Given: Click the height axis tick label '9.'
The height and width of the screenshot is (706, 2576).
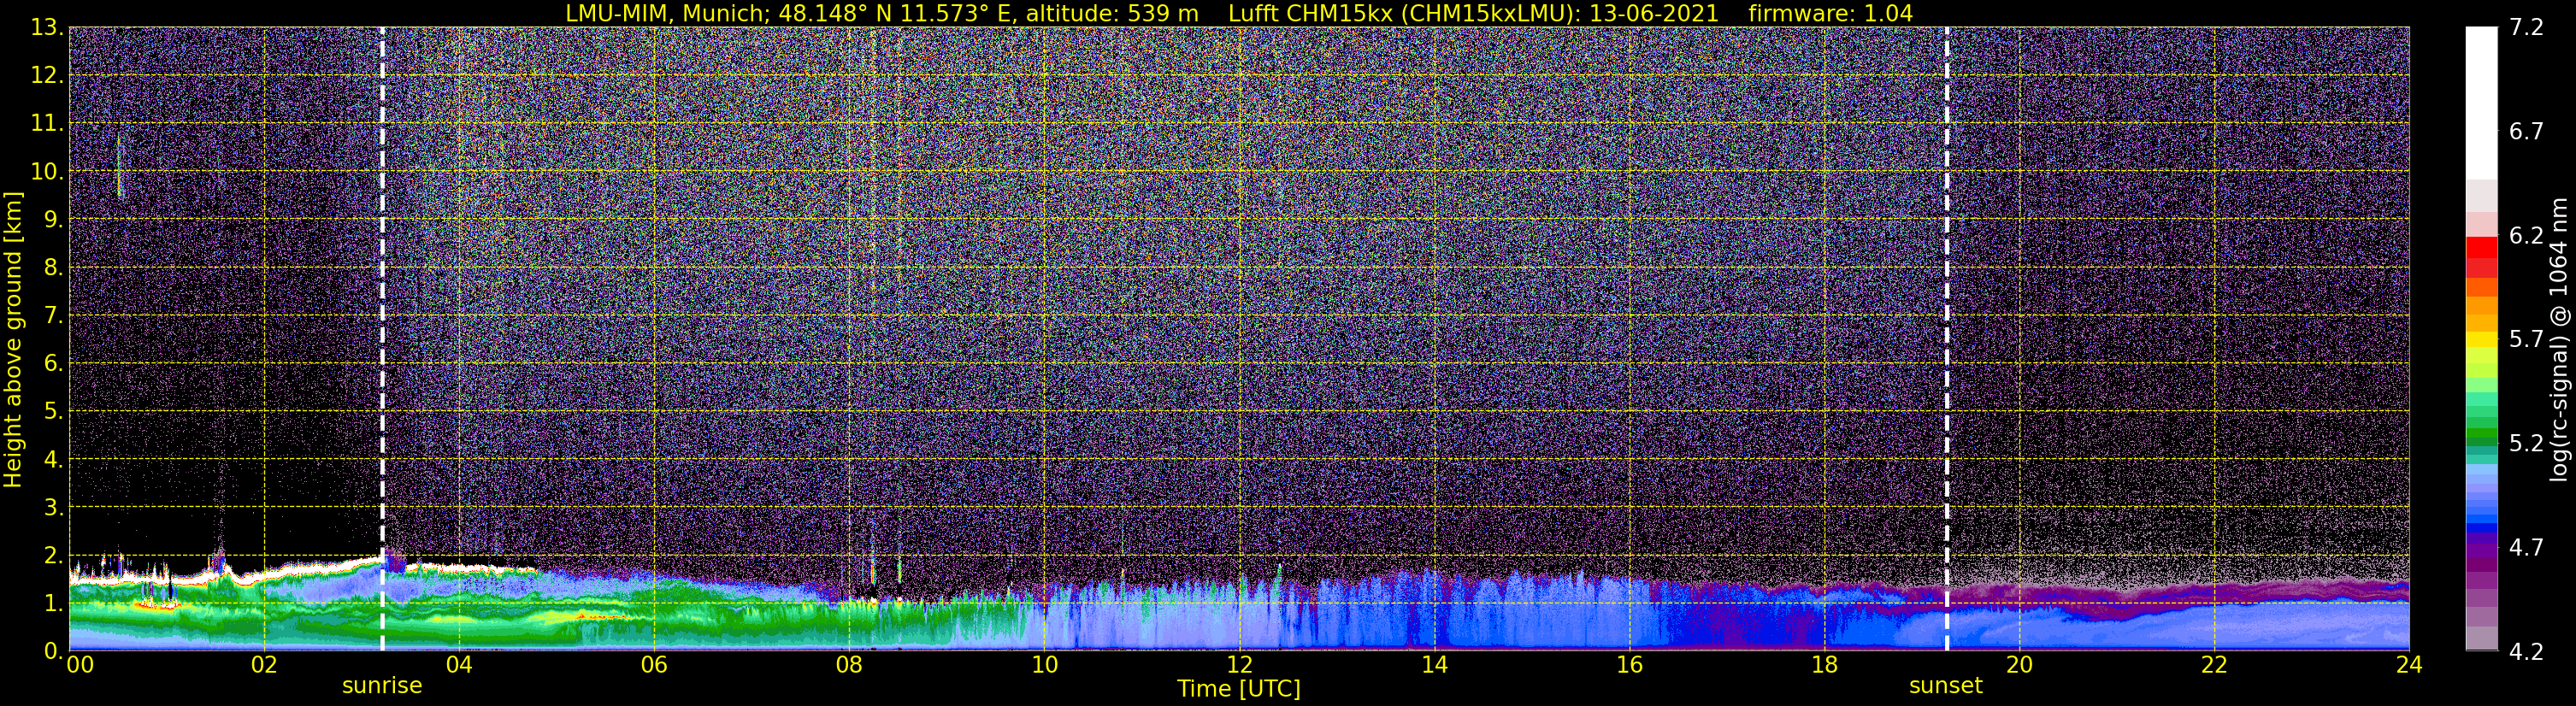Looking at the screenshot, I should 52,219.
